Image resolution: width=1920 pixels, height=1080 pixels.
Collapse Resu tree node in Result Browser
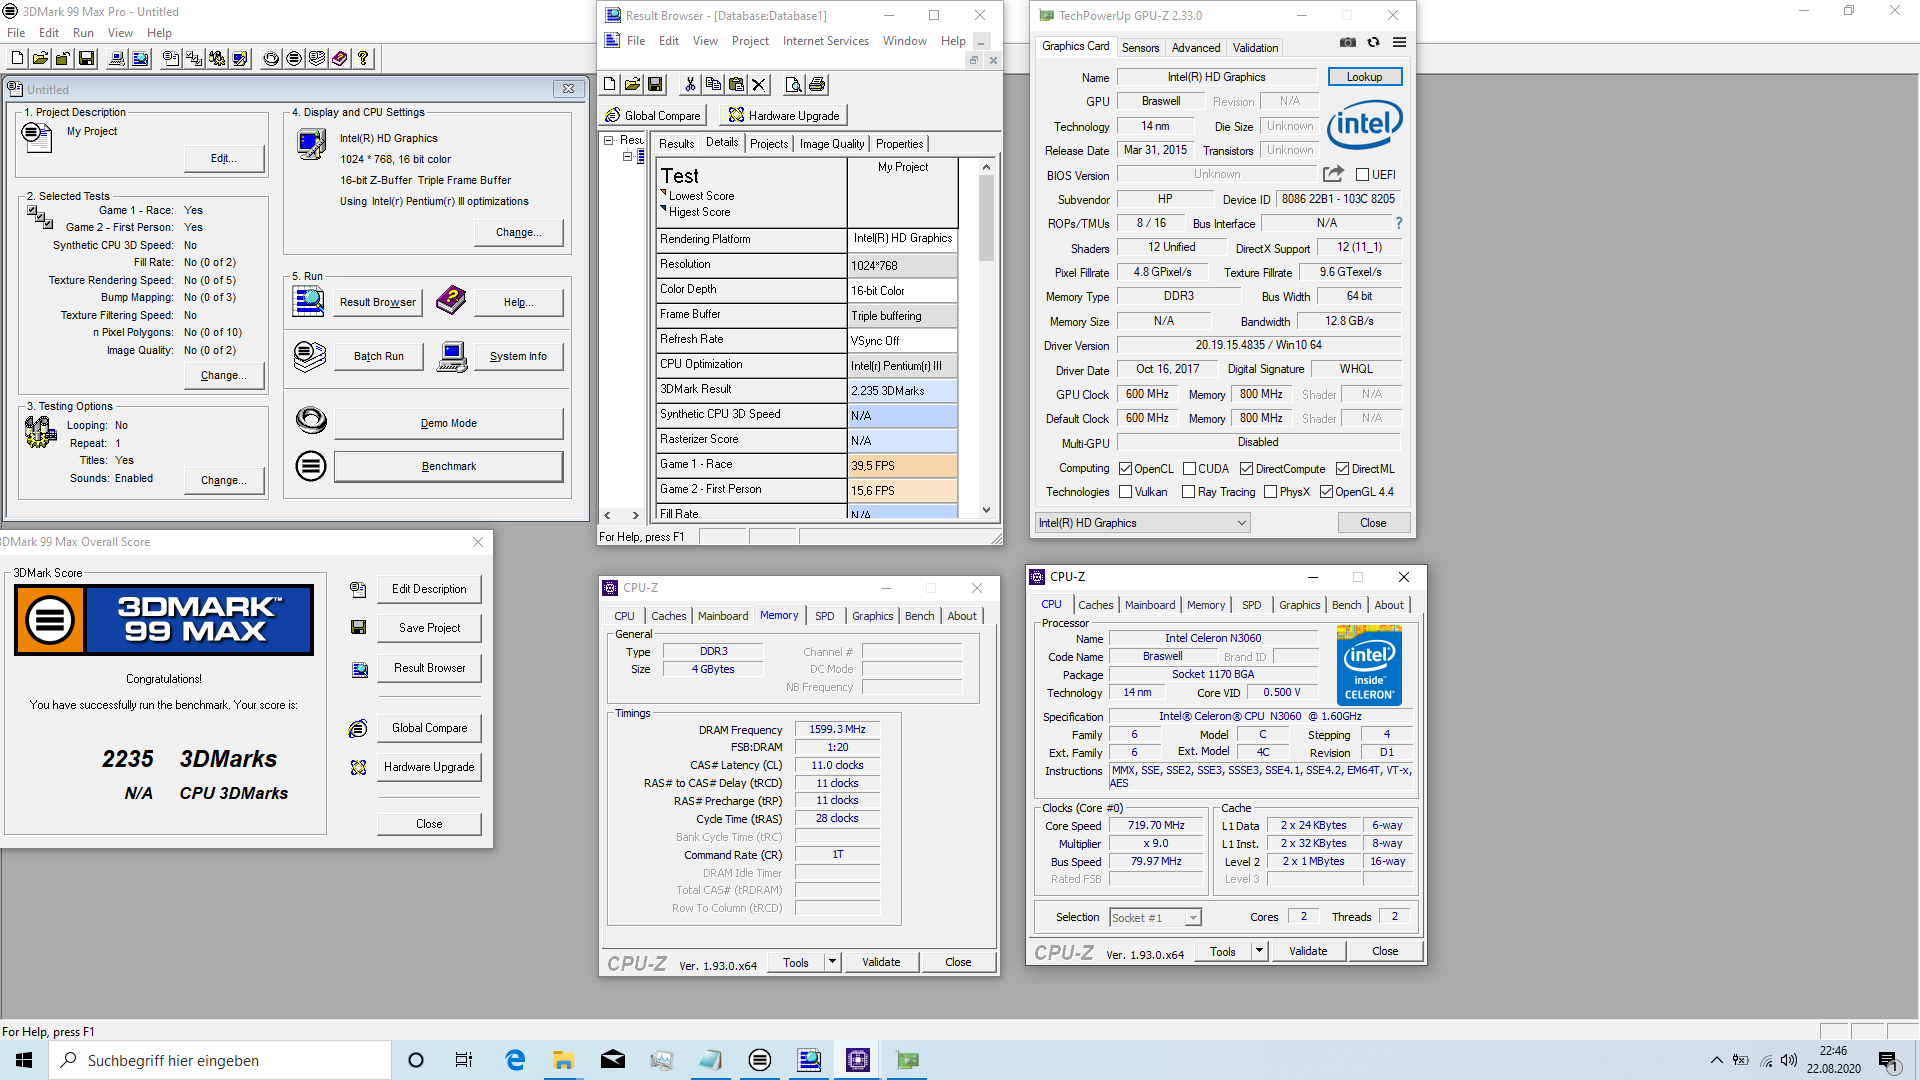click(608, 140)
